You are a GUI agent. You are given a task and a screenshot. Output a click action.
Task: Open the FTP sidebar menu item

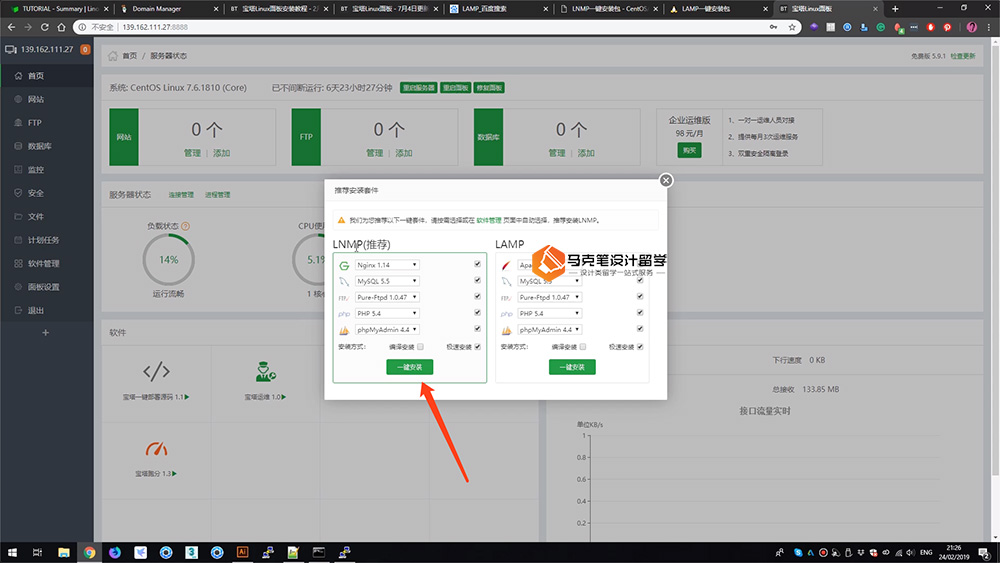coord(47,122)
